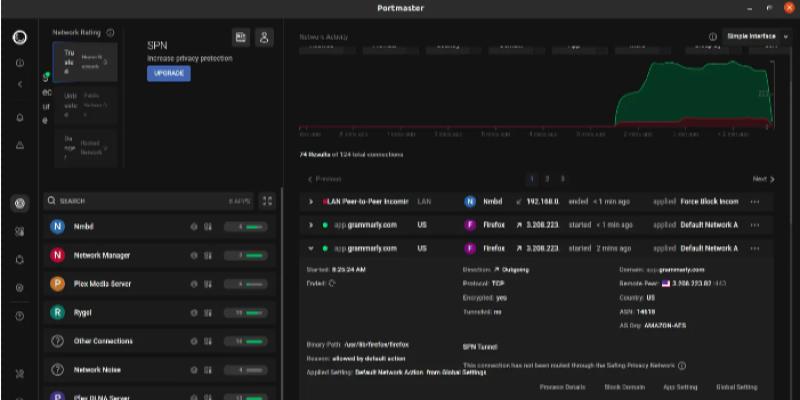Click the expand icon beside the app search
This screenshot has height=400, width=800.
tap(266, 201)
